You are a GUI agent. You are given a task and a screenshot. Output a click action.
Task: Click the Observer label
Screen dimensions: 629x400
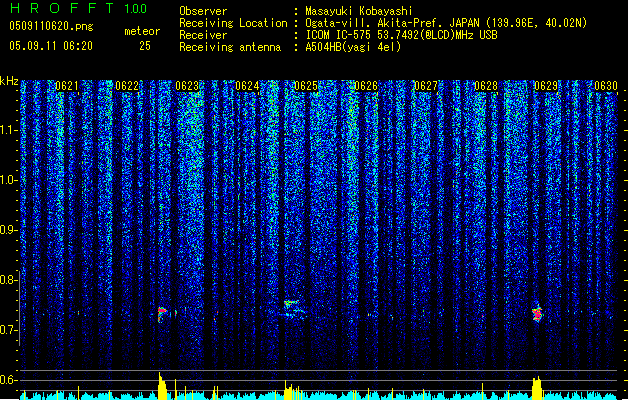(x=203, y=11)
